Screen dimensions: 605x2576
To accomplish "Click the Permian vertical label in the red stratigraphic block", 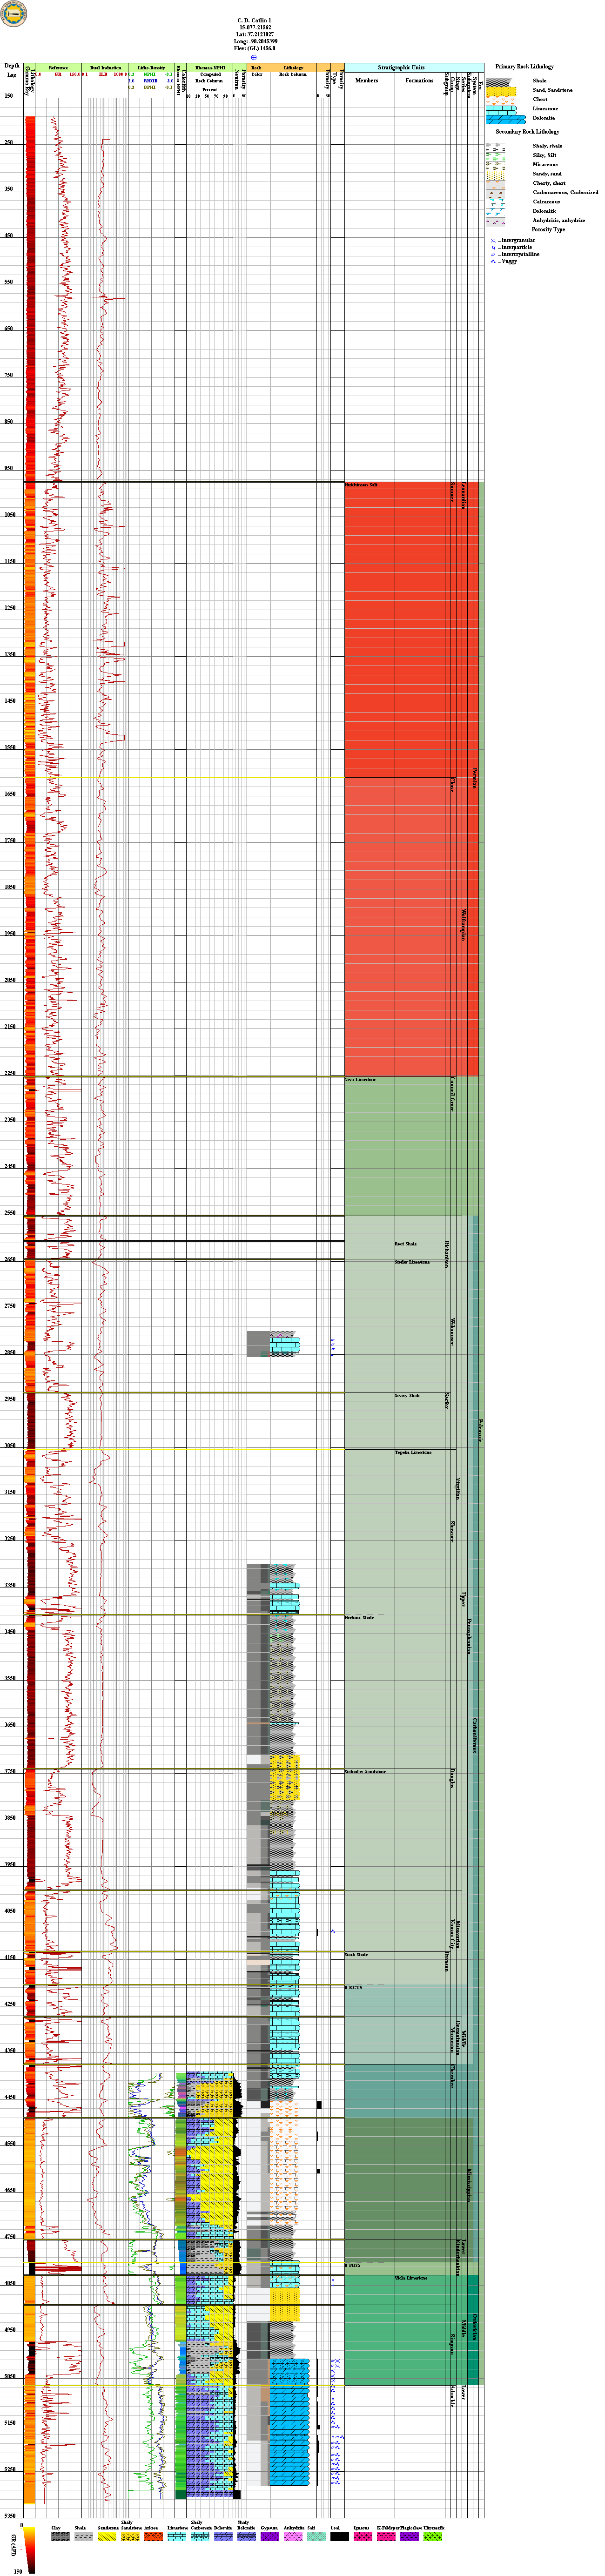I will tap(475, 778).
